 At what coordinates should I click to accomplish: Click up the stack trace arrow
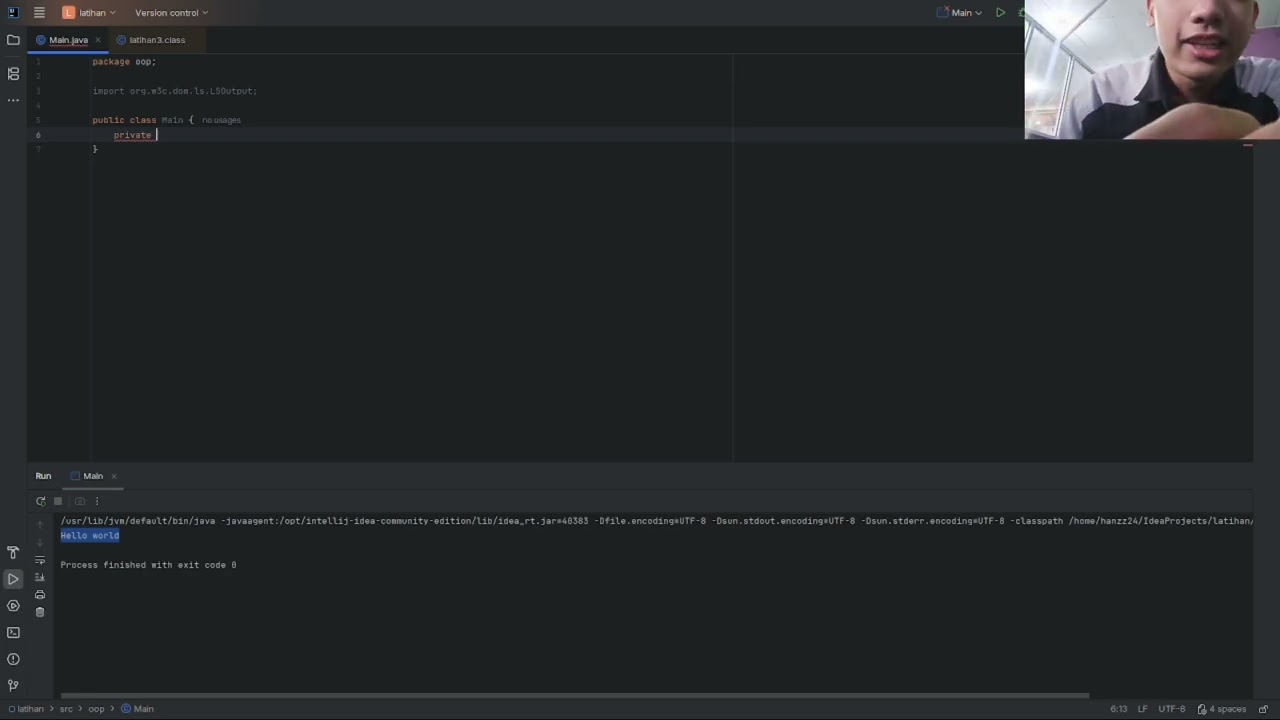click(40, 524)
